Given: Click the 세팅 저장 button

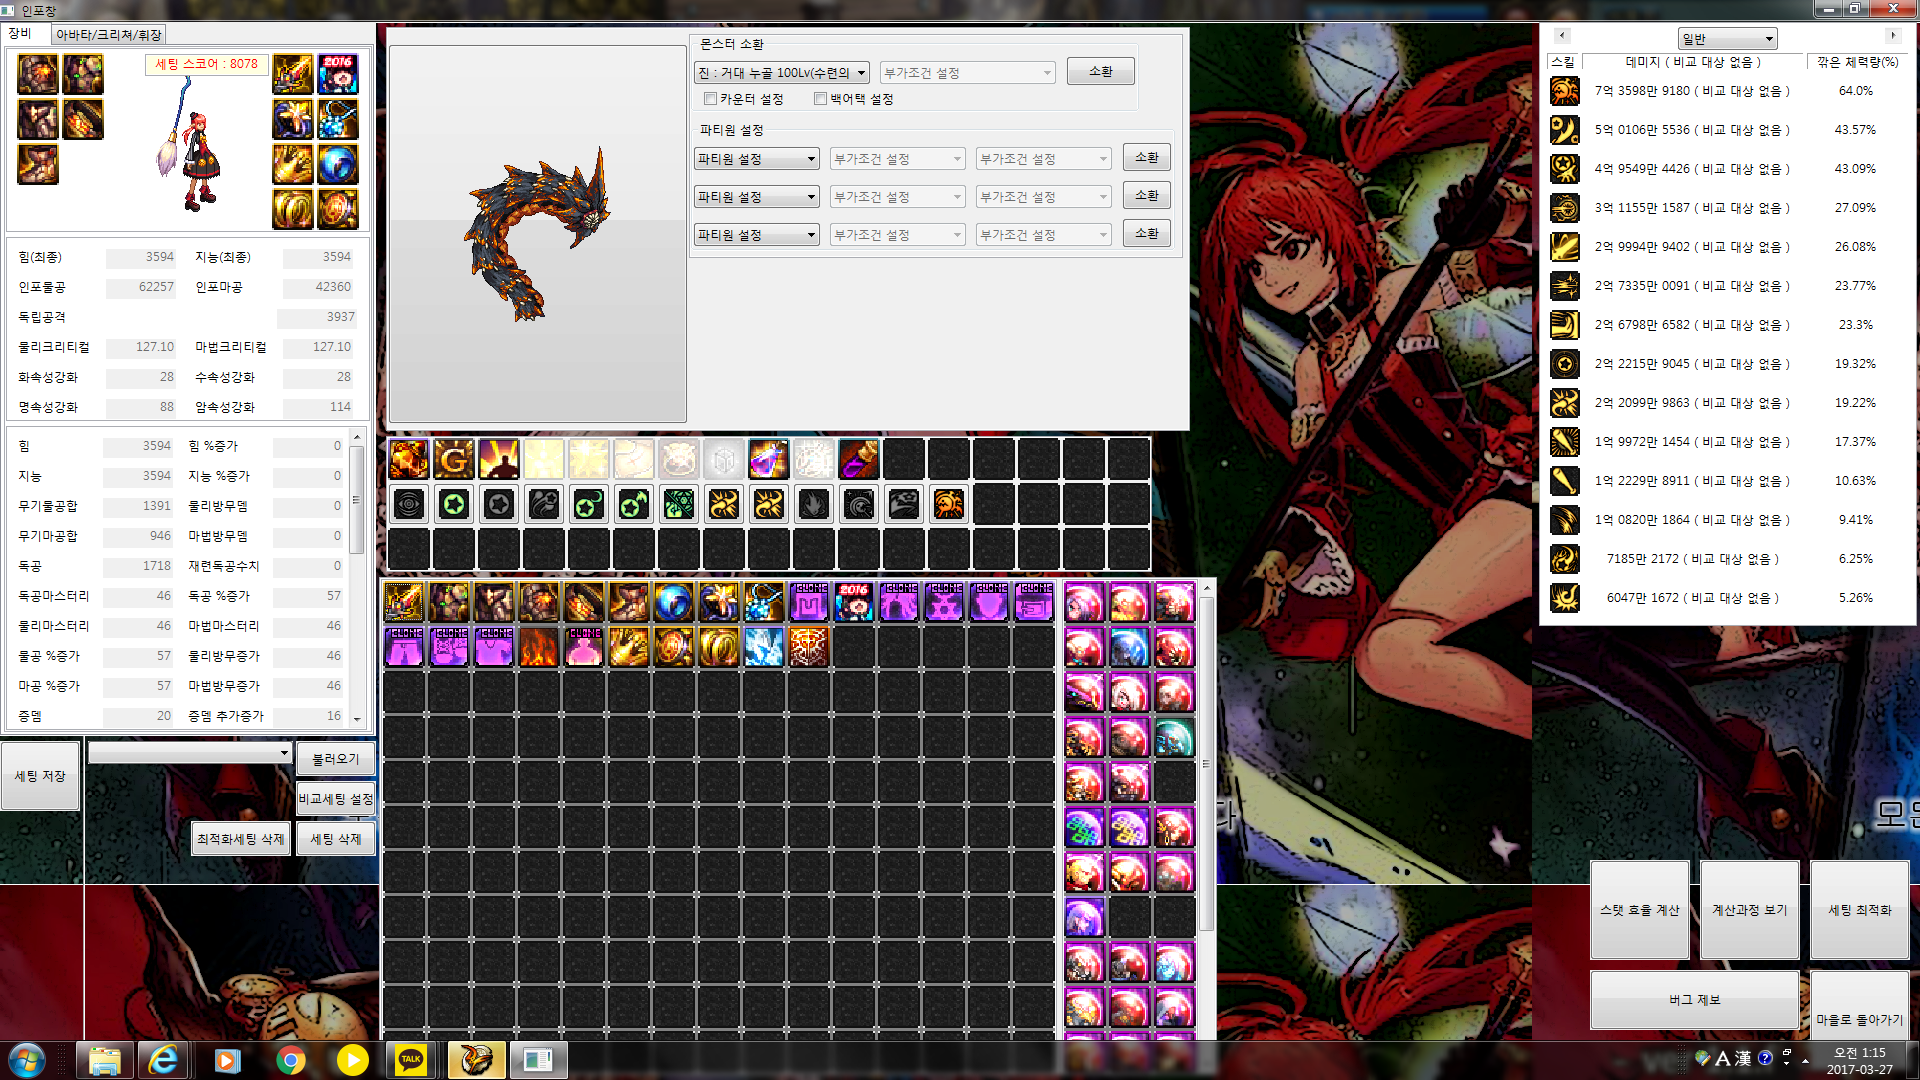Looking at the screenshot, I should click(x=40, y=776).
